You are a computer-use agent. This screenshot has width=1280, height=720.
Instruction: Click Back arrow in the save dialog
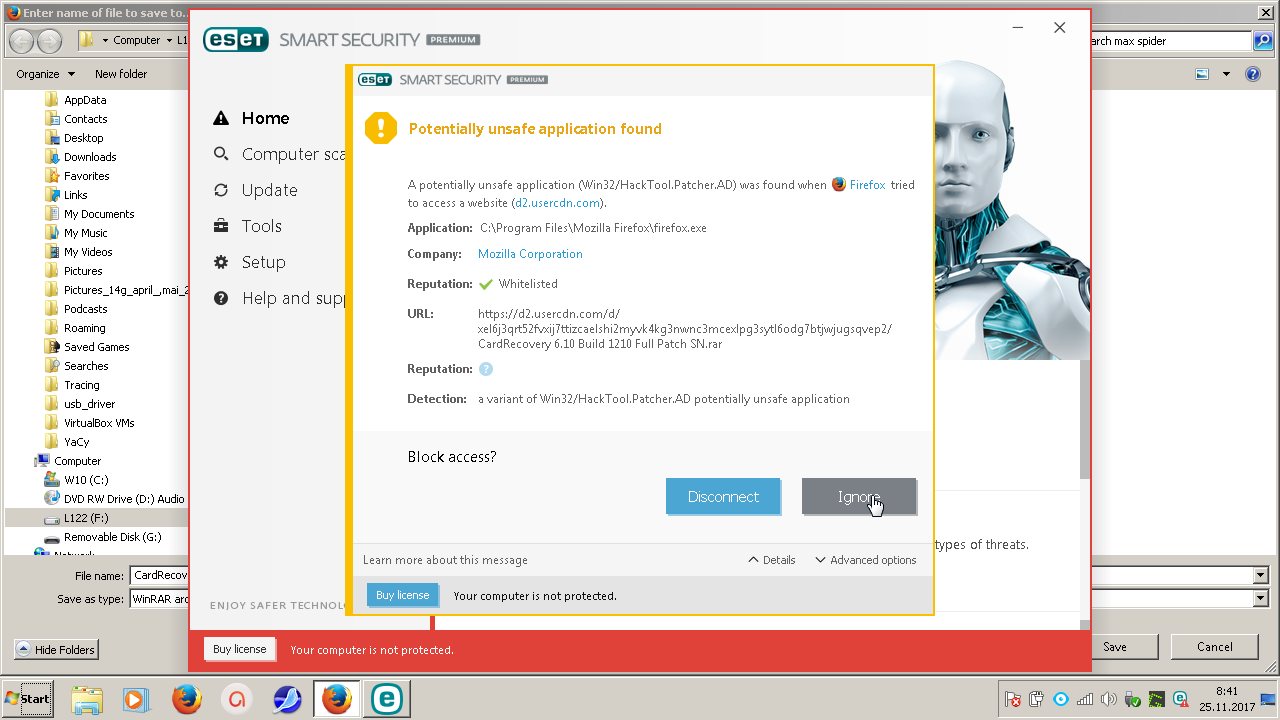click(22, 41)
